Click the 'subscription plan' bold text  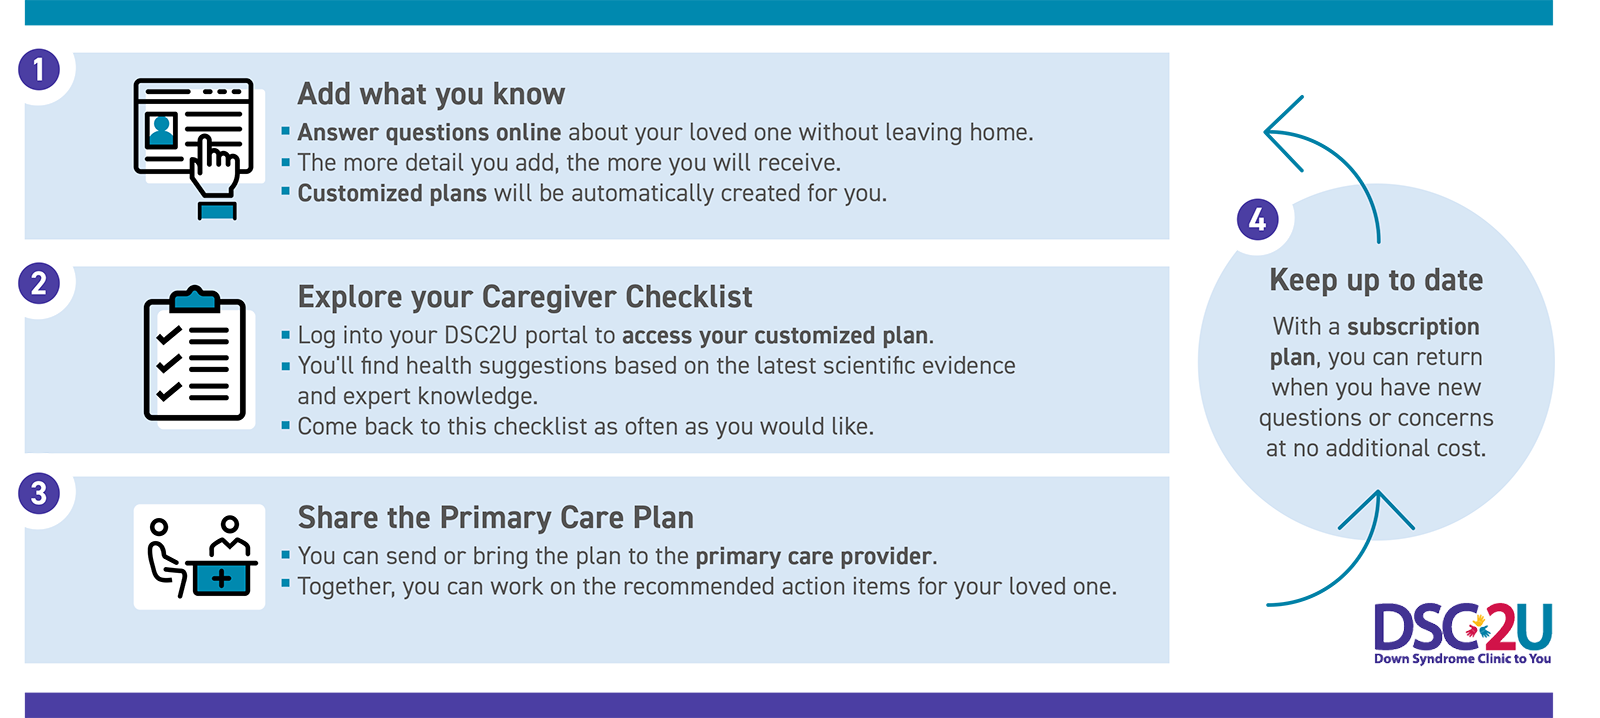pos(1412,327)
